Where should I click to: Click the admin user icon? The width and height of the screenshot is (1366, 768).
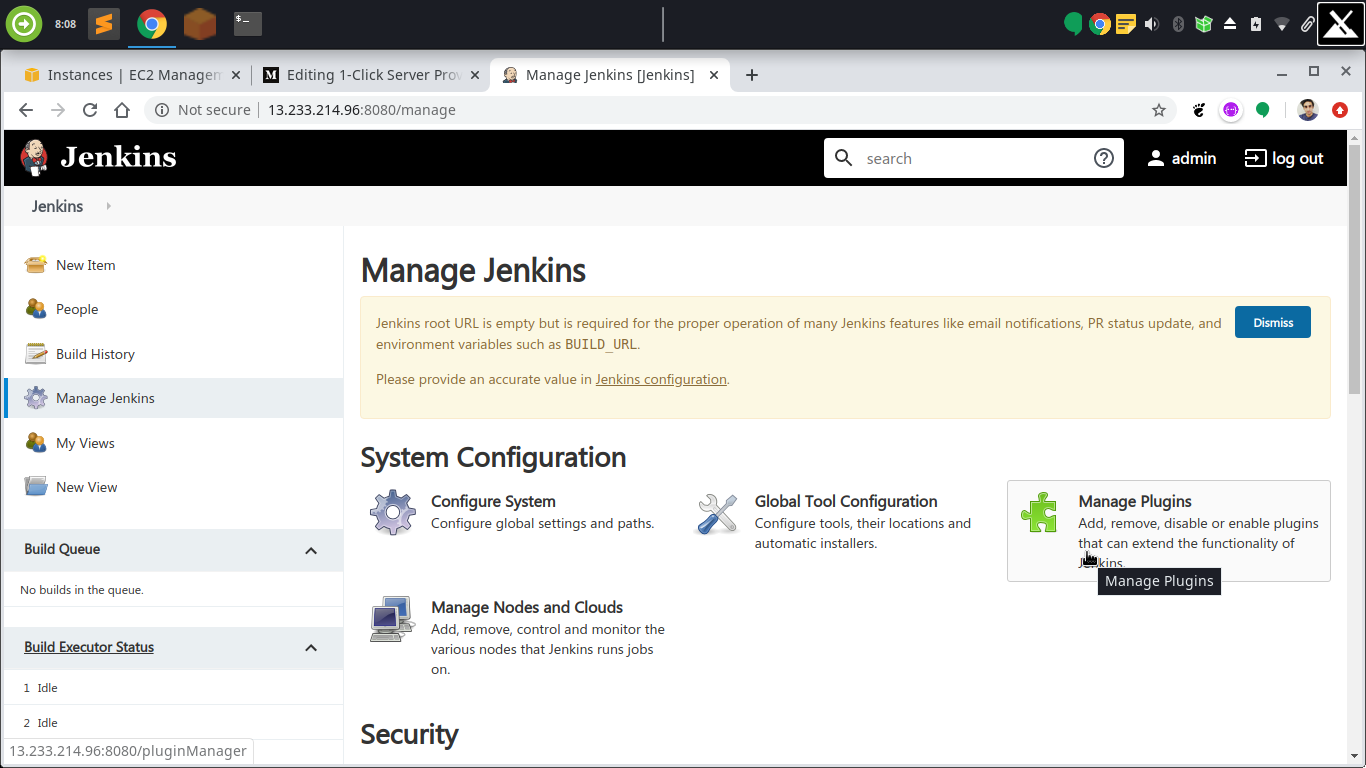[x=1155, y=157]
